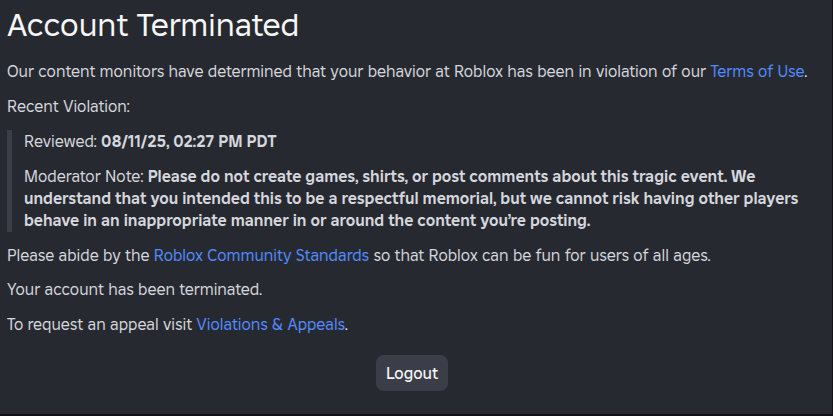833x416 pixels.
Task: Click the phrase 'tragic event' in note
Action: [x=601, y=176]
